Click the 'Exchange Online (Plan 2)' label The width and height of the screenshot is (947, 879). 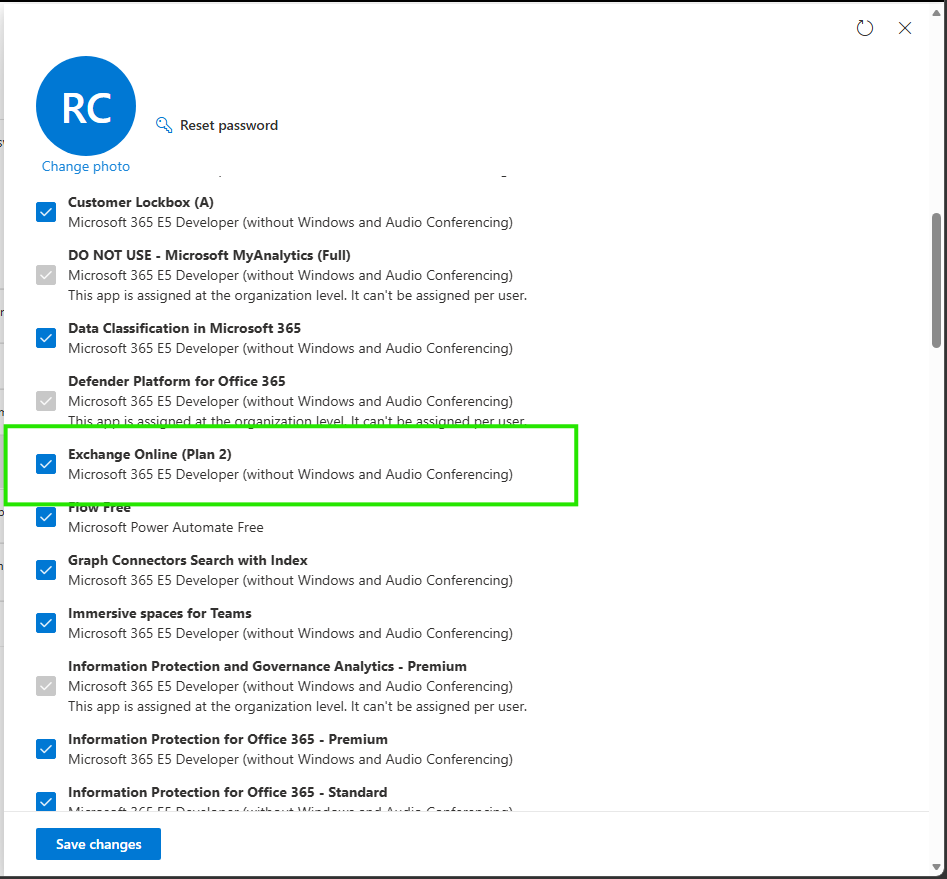tap(150, 454)
